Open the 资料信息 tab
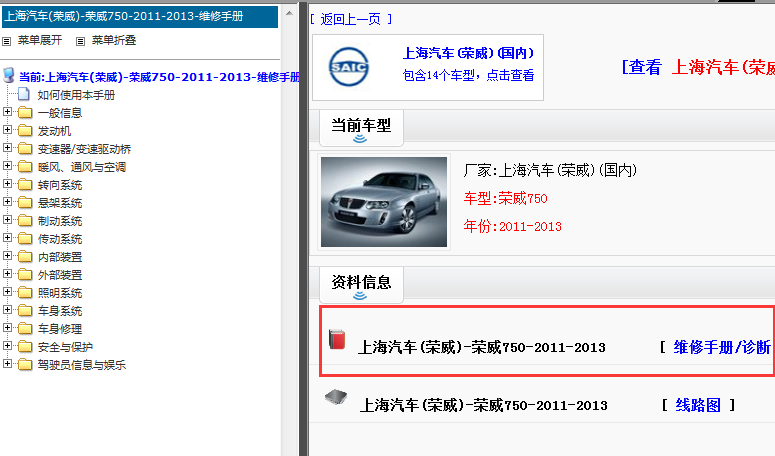 [x=361, y=284]
